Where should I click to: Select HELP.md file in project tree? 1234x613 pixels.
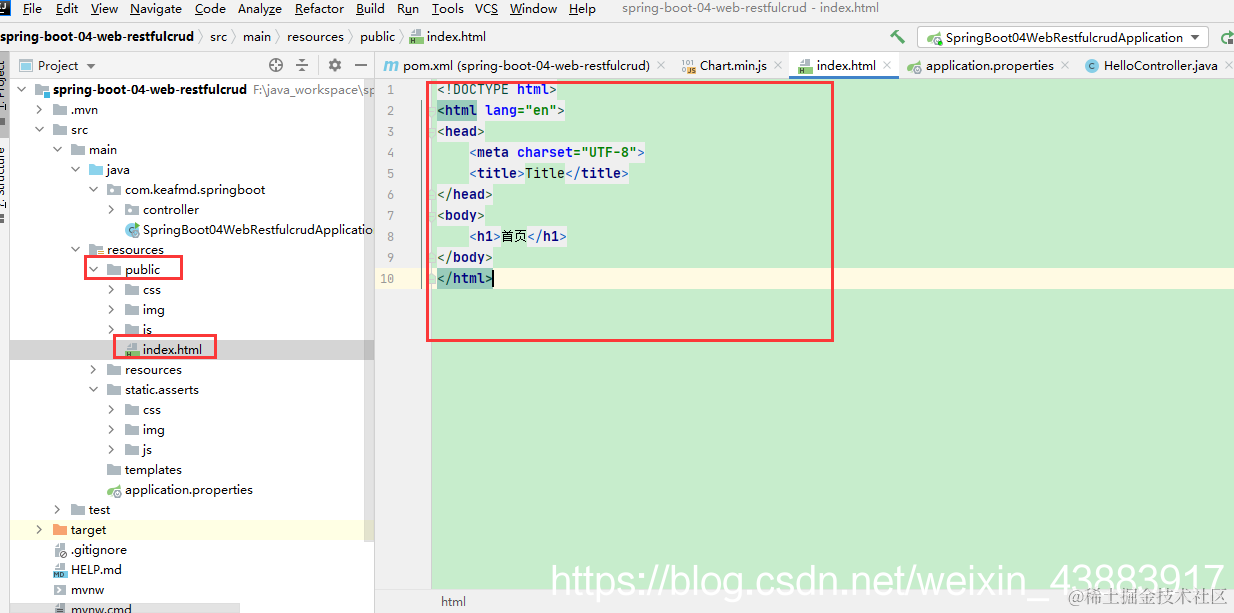point(96,570)
